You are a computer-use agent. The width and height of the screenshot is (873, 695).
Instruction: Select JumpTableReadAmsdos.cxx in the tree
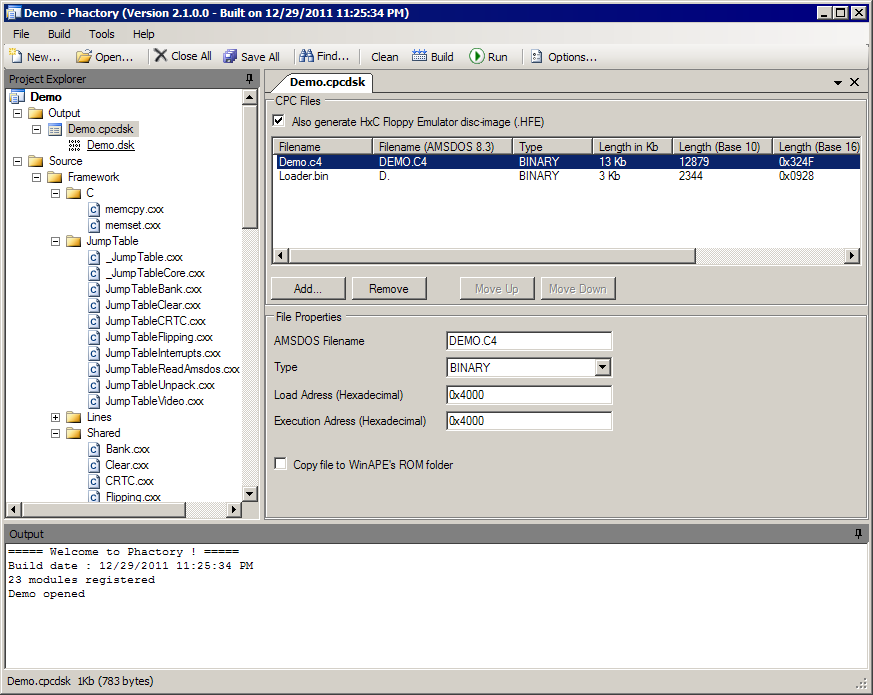[172, 369]
